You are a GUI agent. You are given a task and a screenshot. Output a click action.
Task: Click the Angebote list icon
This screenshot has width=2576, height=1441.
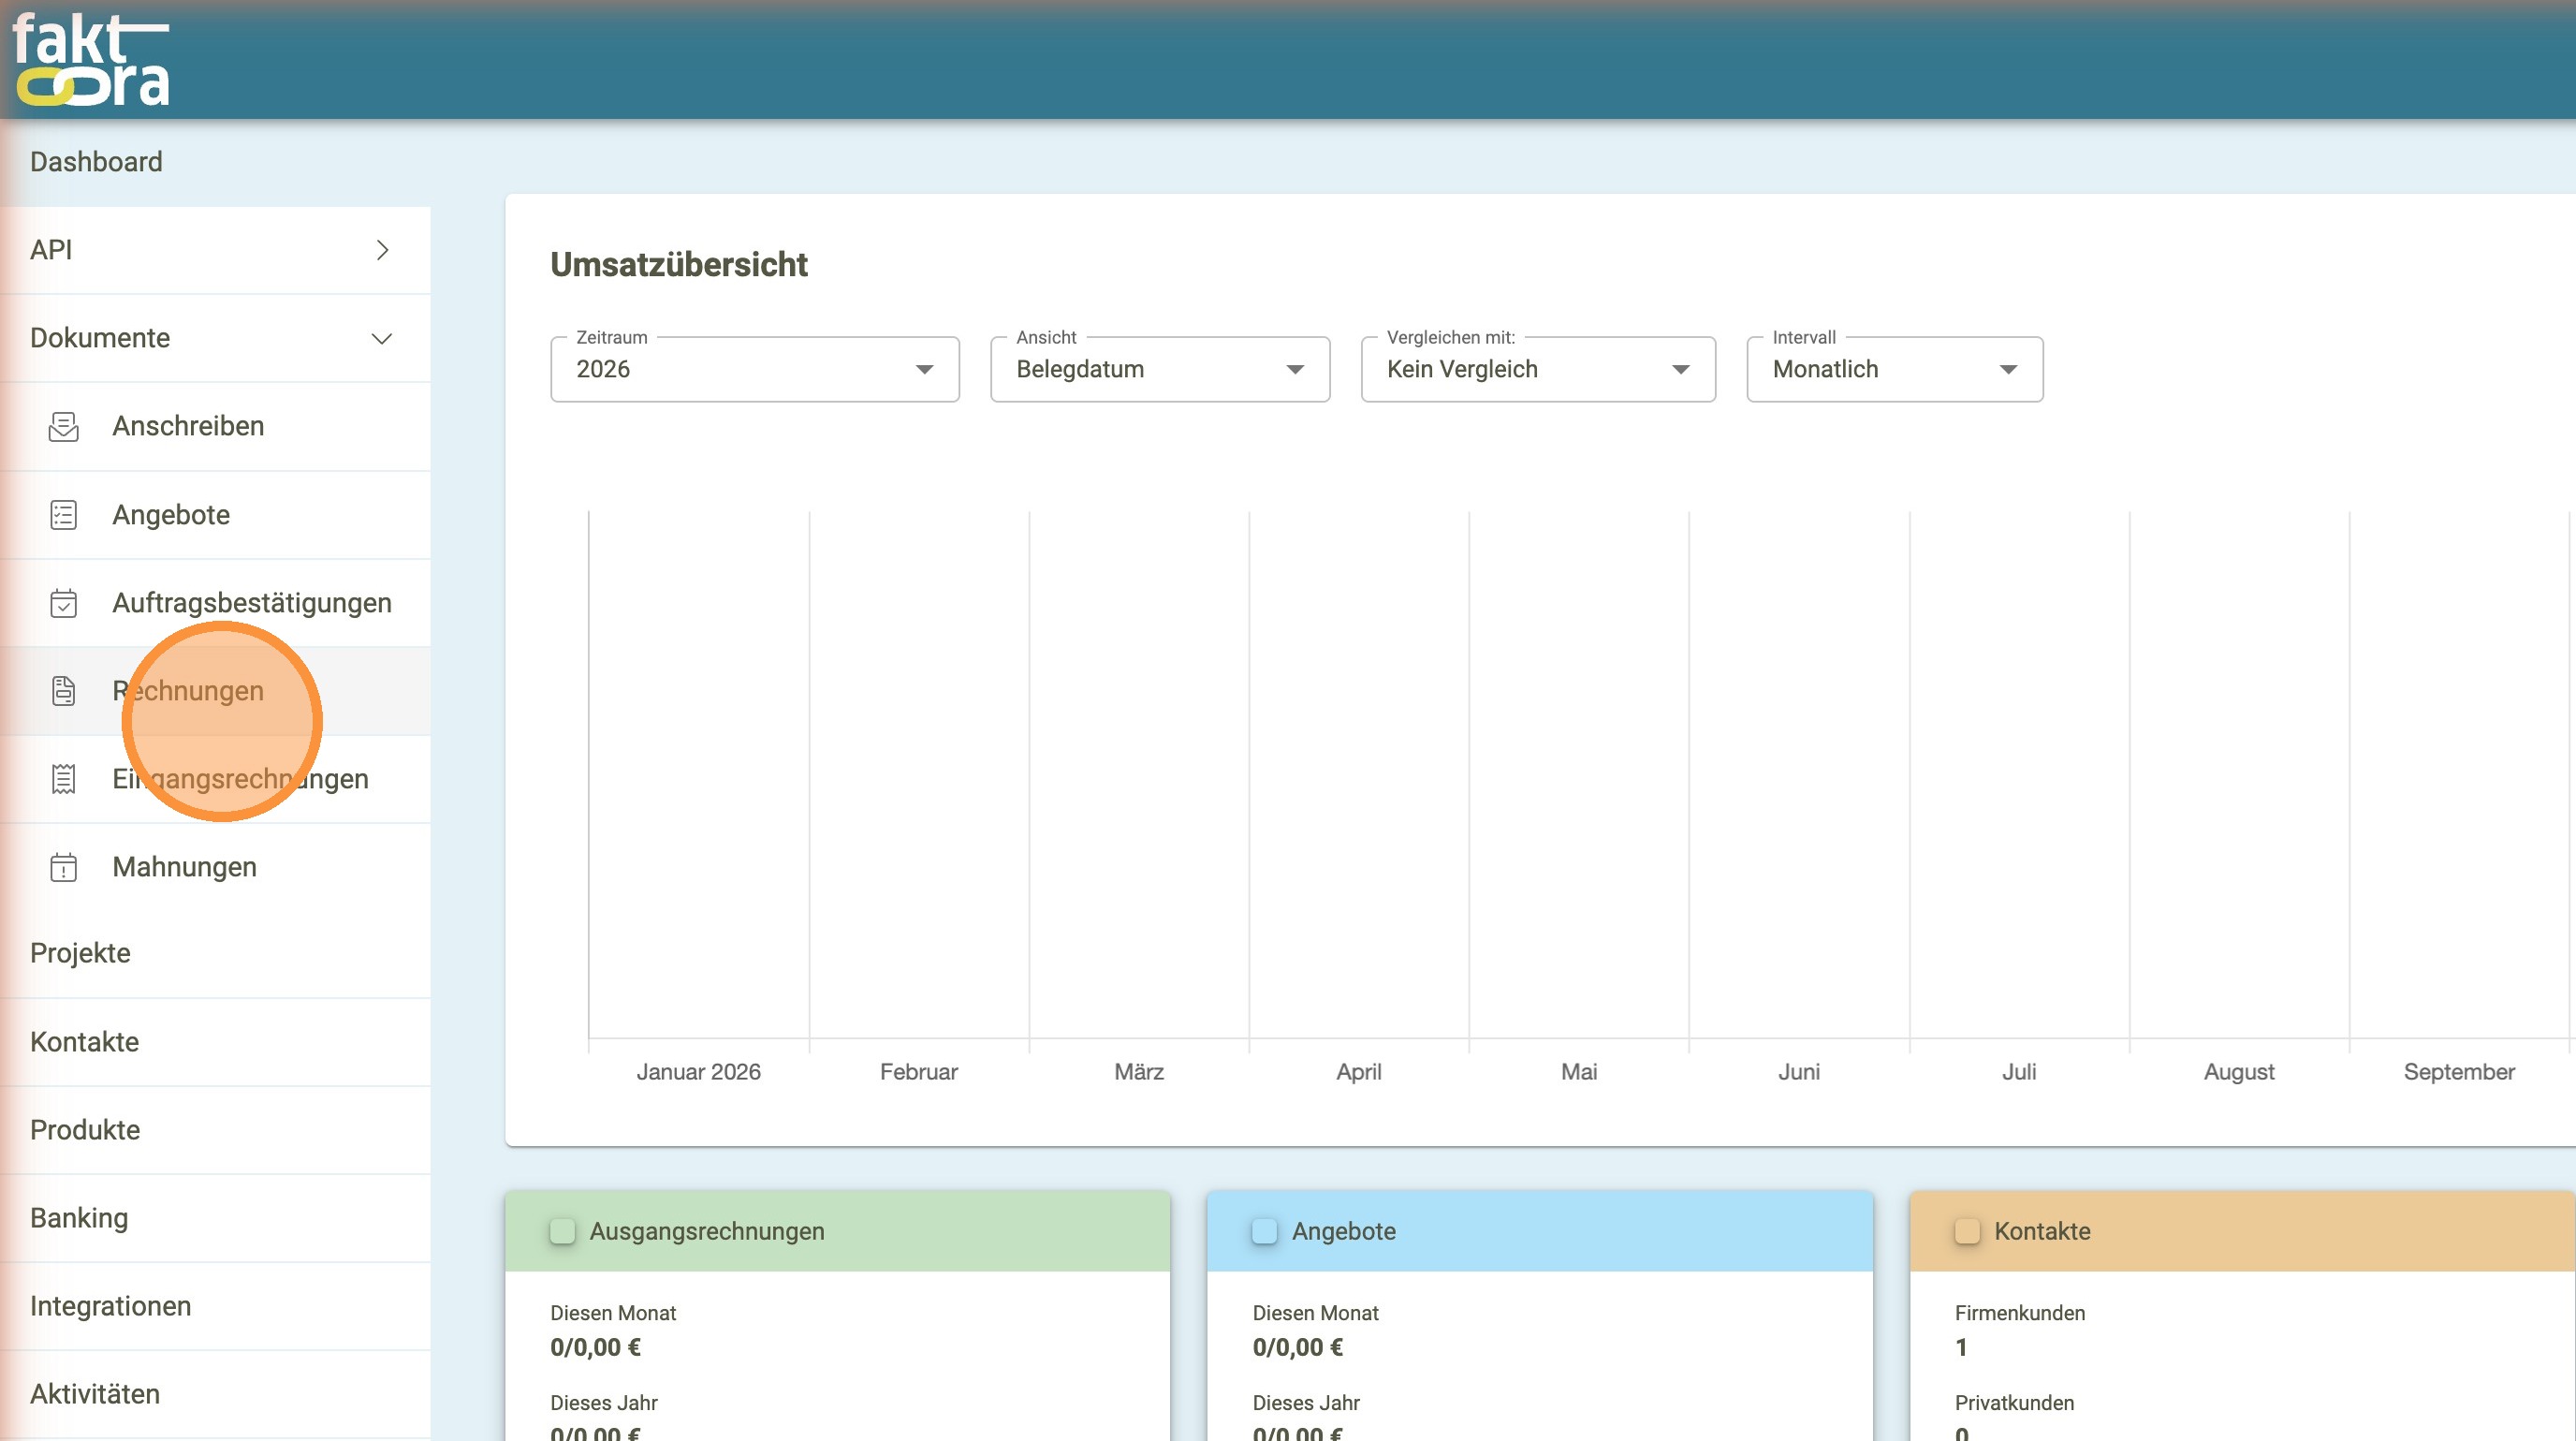(x=63, y=515)
